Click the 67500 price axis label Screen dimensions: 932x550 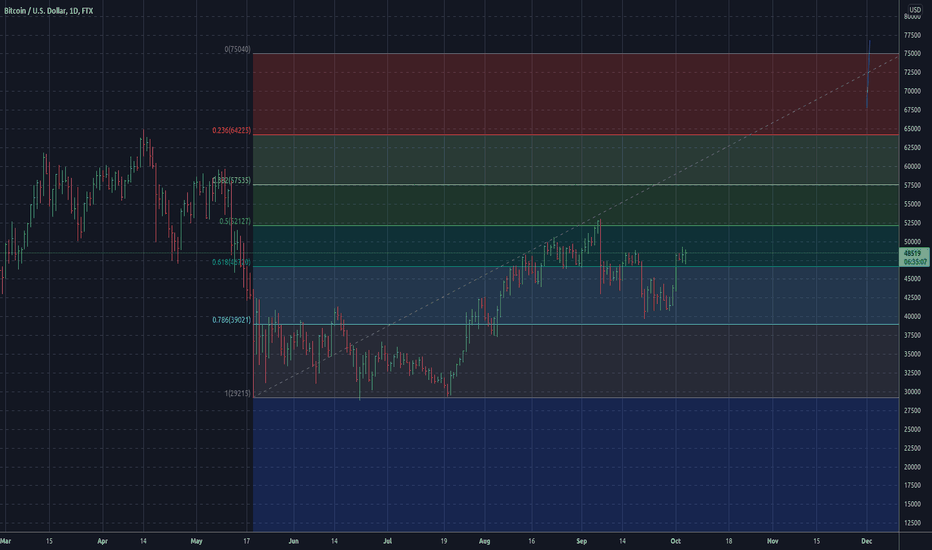click(x=912, y=110)
